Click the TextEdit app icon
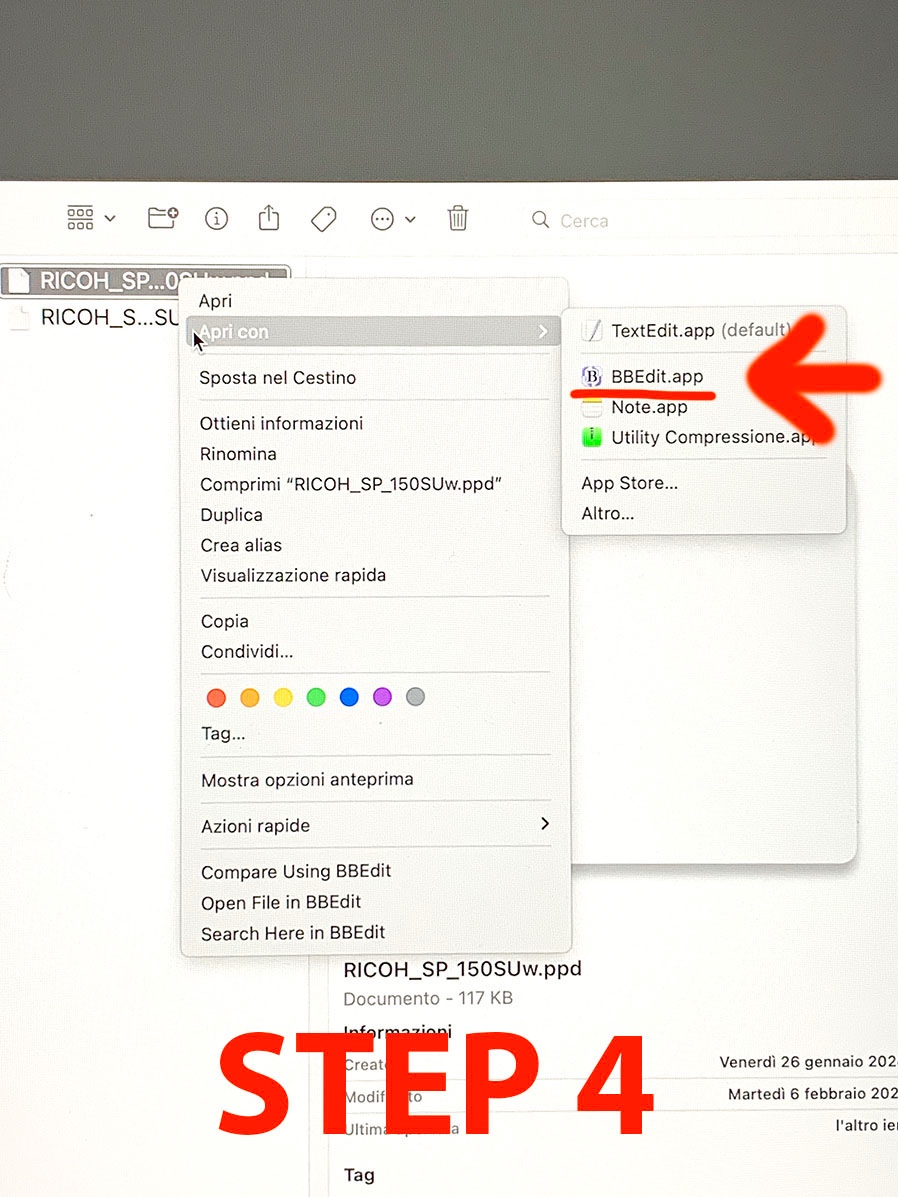Viewport: 898px width, 1197px height. (592, 331)
